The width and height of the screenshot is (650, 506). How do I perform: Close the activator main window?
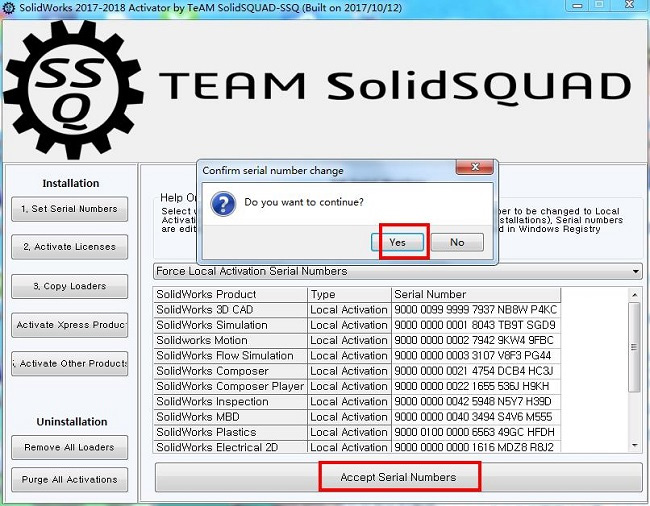pyautogui.click(x=630, y=5)
